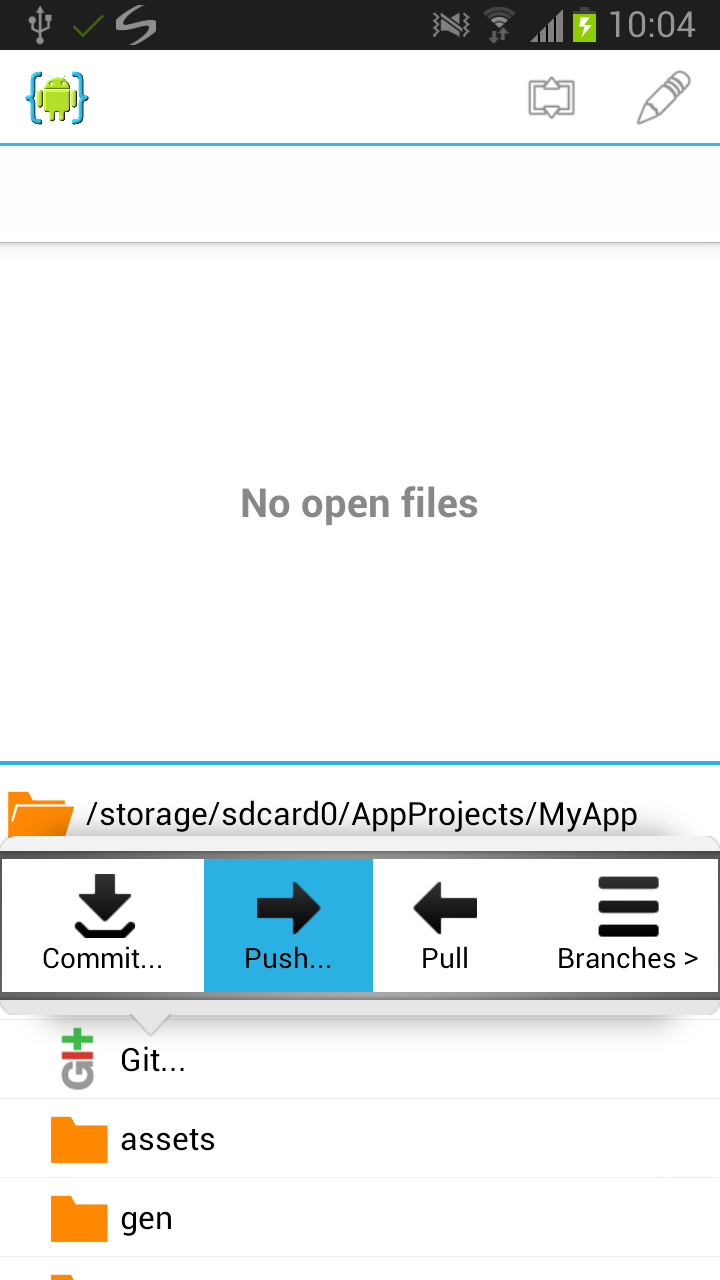Open the assets folder entry
Viewport: 720px width, 1280px height.
click(360, 1139)
